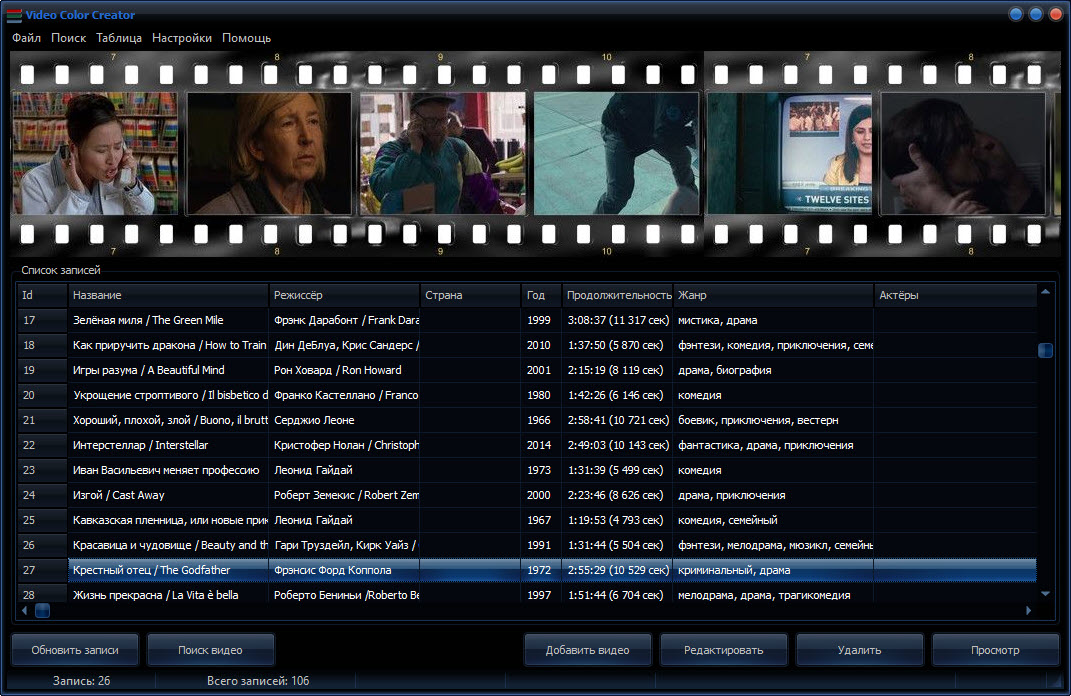1071x696 pixels.
Task: Click vertical scrollbar down arrow
Action: point(1045,594)
